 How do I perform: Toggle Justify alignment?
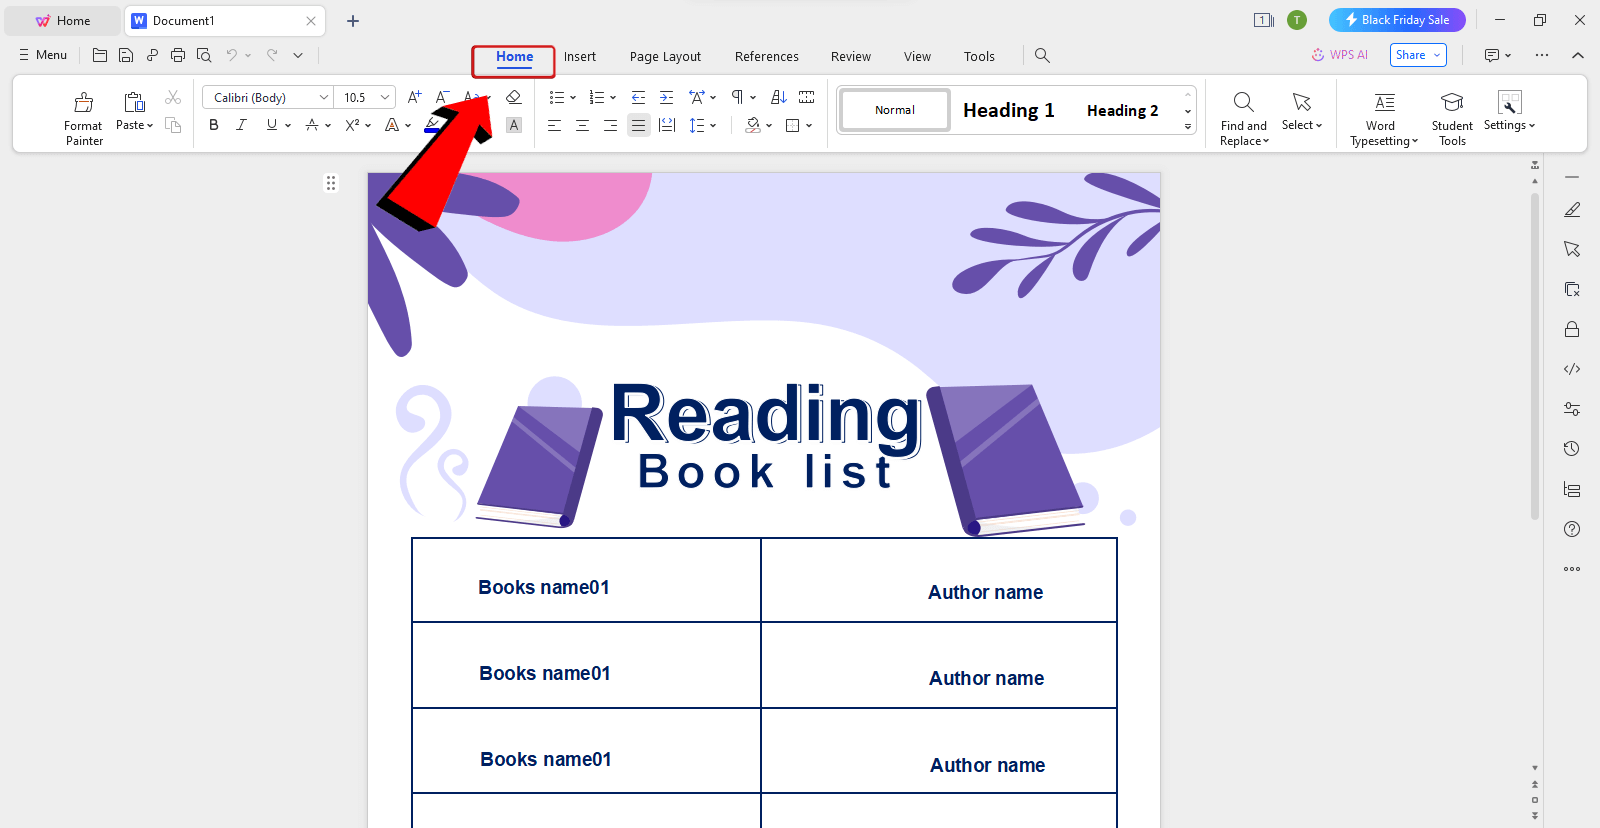coord(638,125)
